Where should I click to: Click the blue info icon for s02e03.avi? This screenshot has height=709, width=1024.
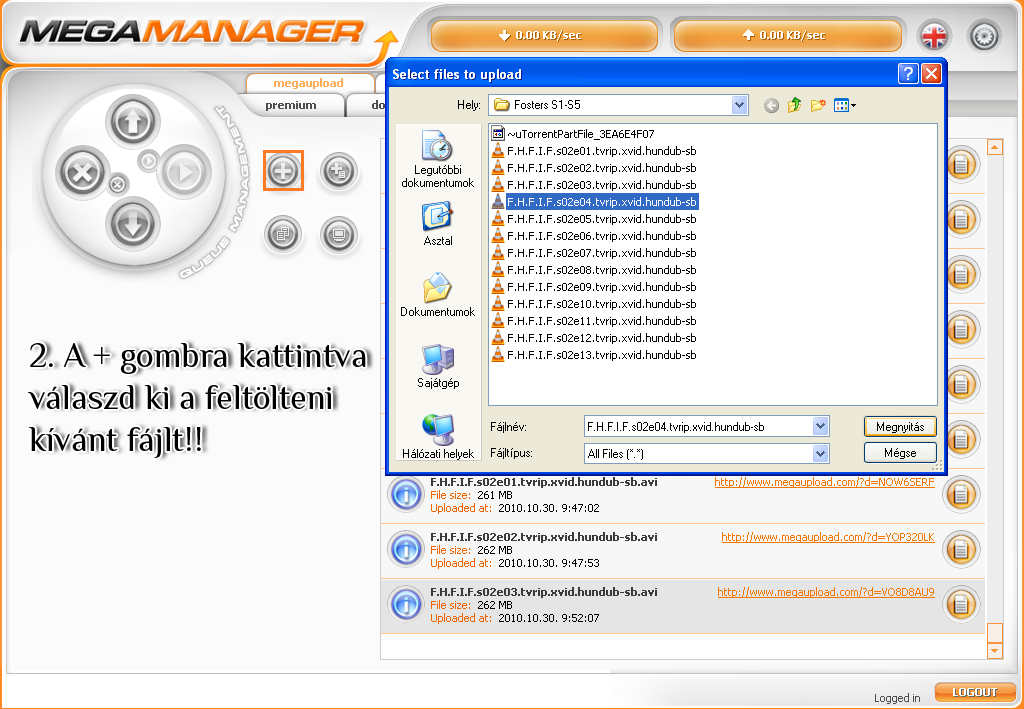click(406, 604)
